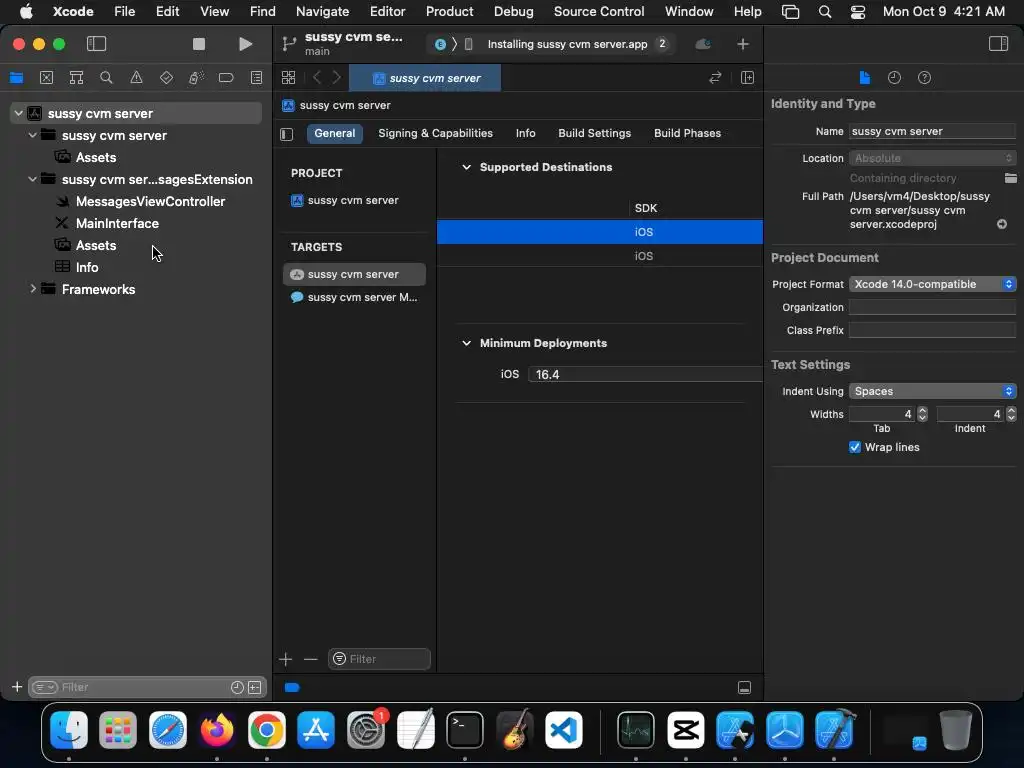This screenshot has width=1024, height=768.
Task: Hide the navigator sidebar
Action: tap(96, 44)
